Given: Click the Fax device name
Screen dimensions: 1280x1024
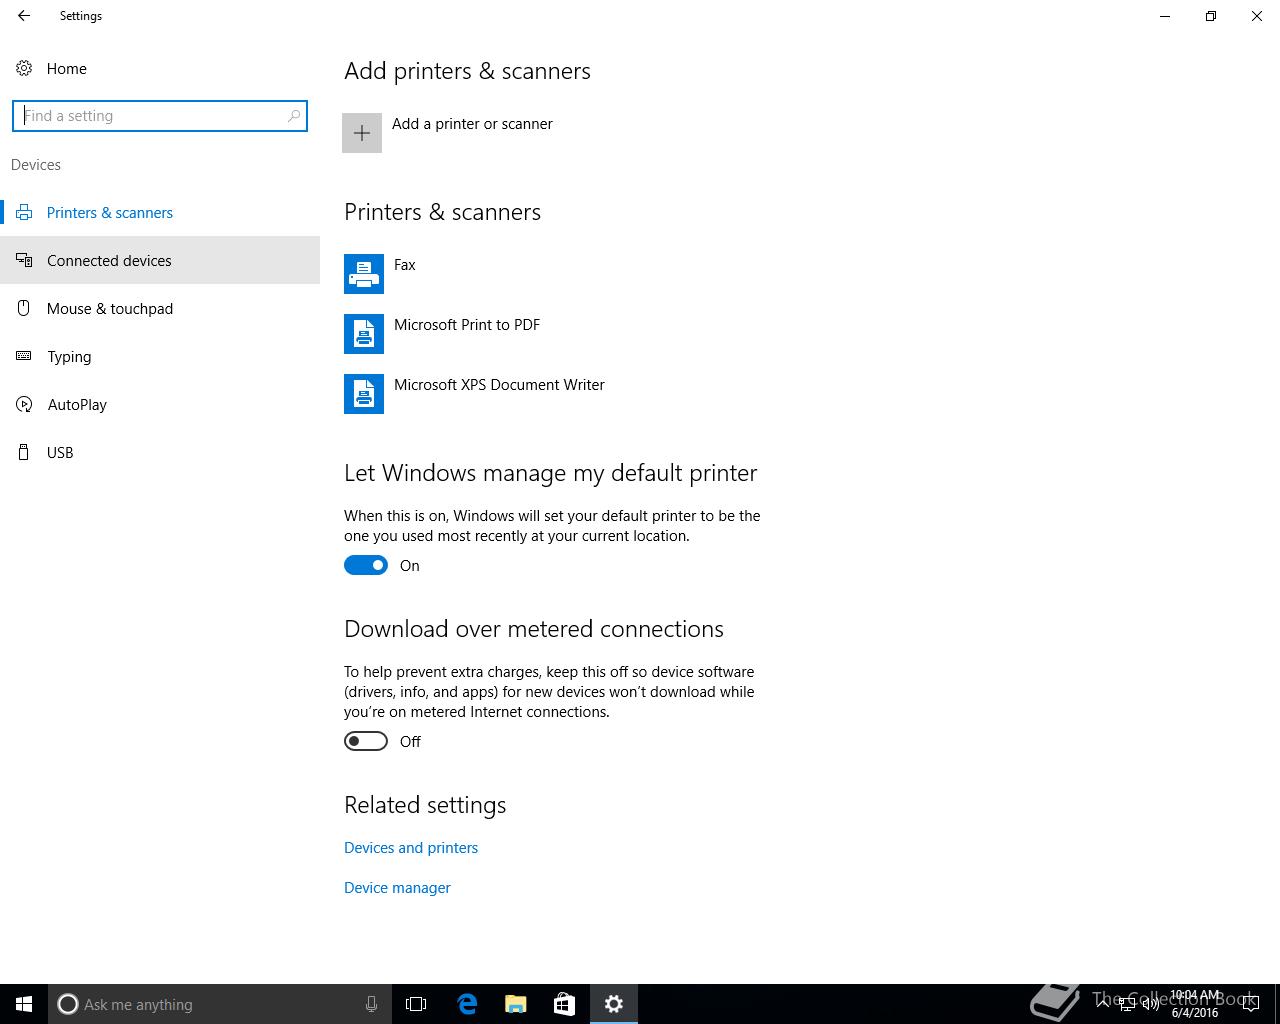Looking at the screenshot, I should point(405,265).
